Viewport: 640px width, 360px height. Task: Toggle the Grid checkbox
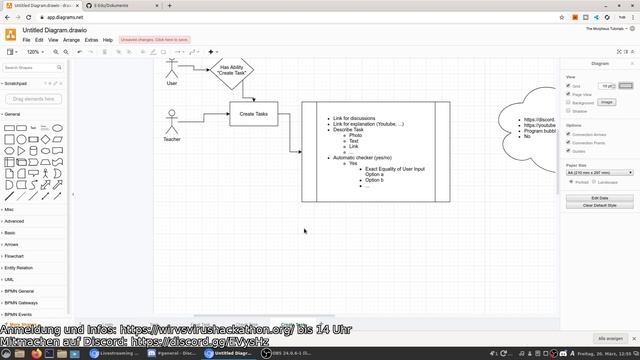point(568,86)
